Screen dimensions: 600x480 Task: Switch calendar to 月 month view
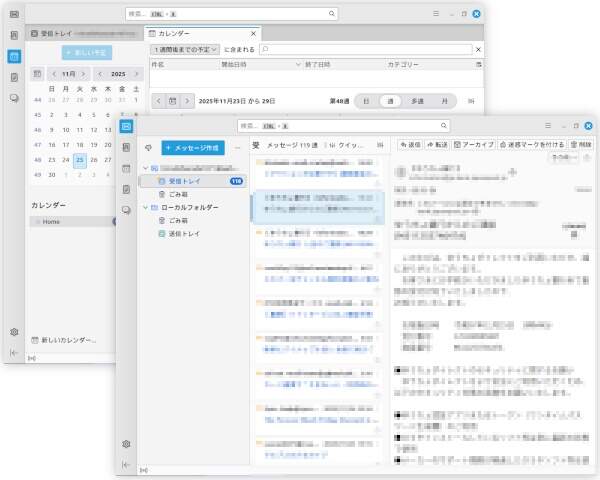tap(444, 101)
